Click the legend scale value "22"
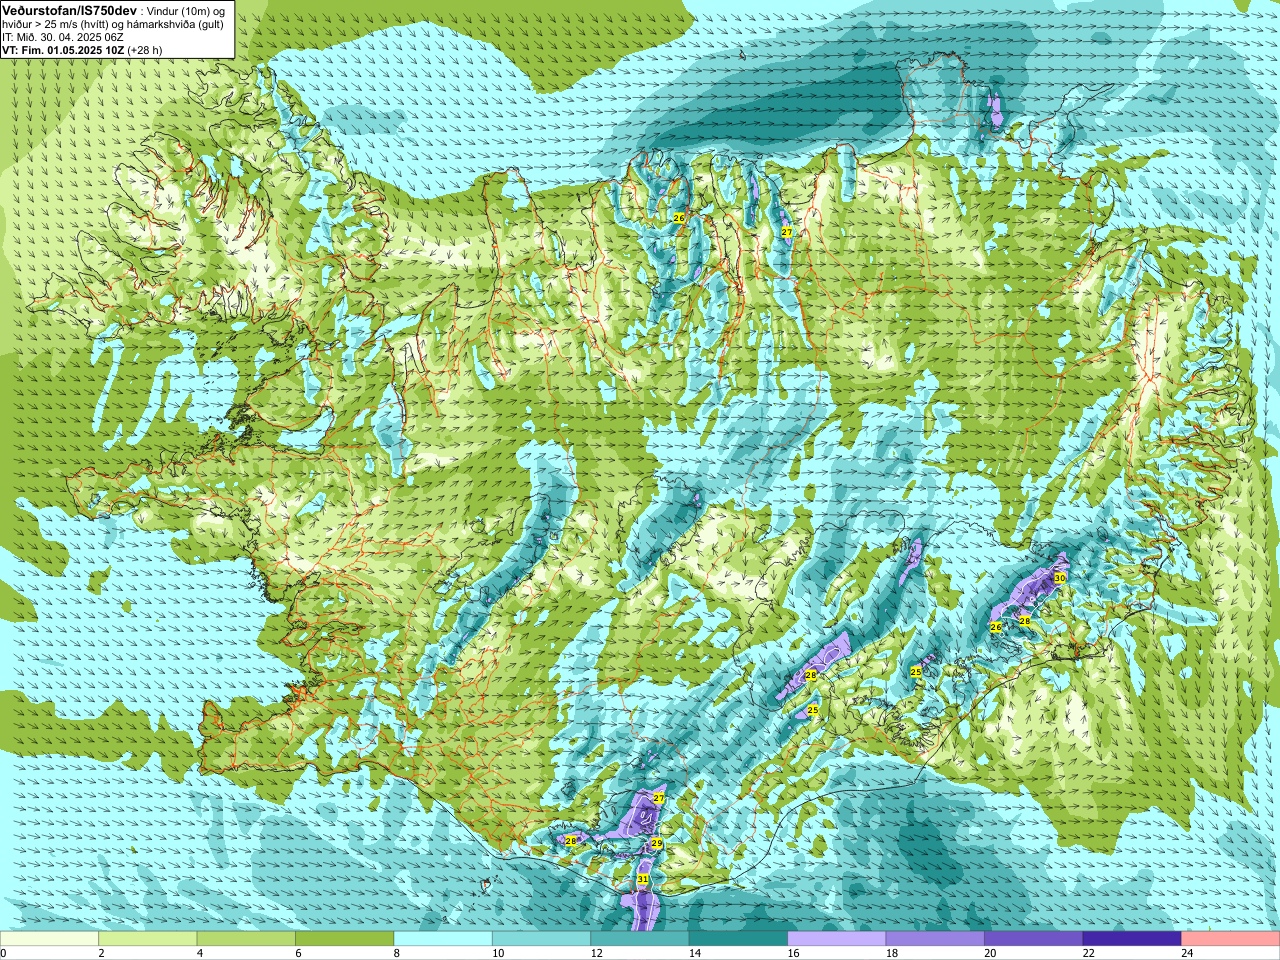The width and height of the screenshot is (1280, 960). (1089, 953)
